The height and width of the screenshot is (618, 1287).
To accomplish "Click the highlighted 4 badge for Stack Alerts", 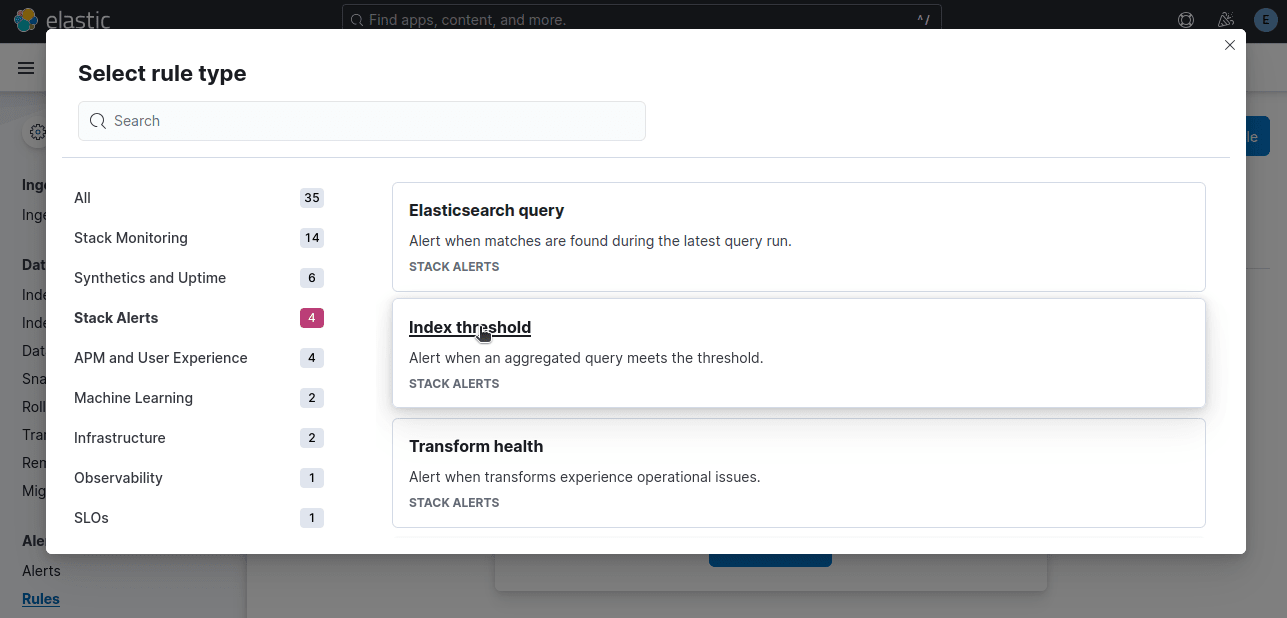I will coord(312,318).
